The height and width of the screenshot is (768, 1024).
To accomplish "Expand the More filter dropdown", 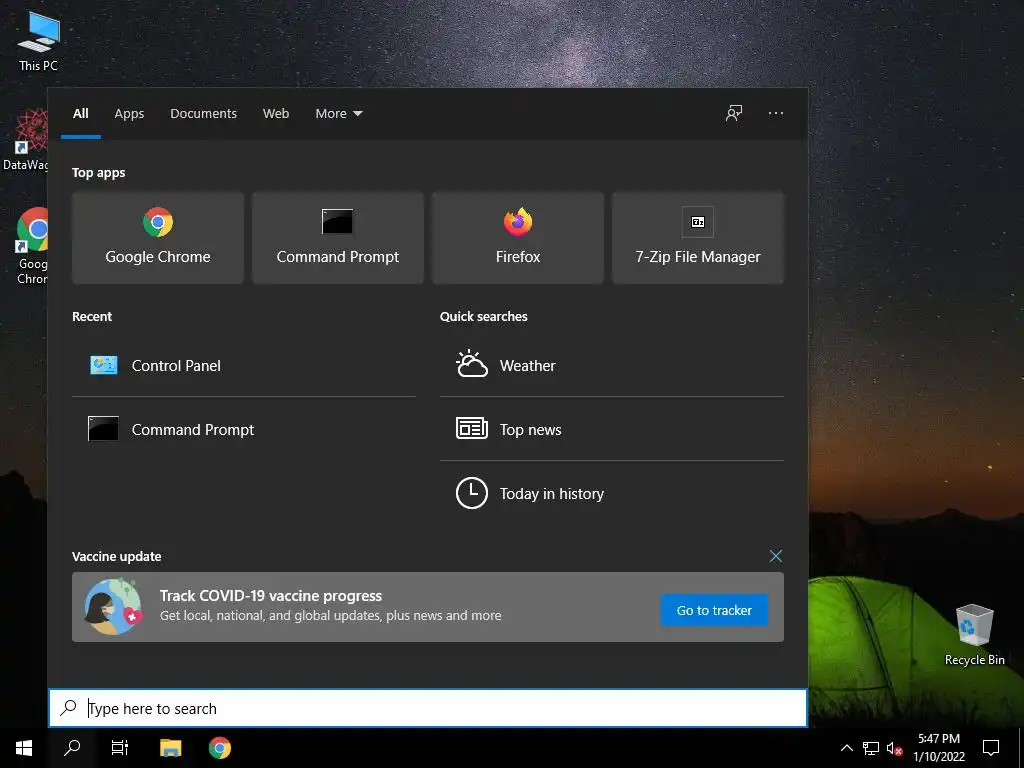I will click(x=338, y=114).
